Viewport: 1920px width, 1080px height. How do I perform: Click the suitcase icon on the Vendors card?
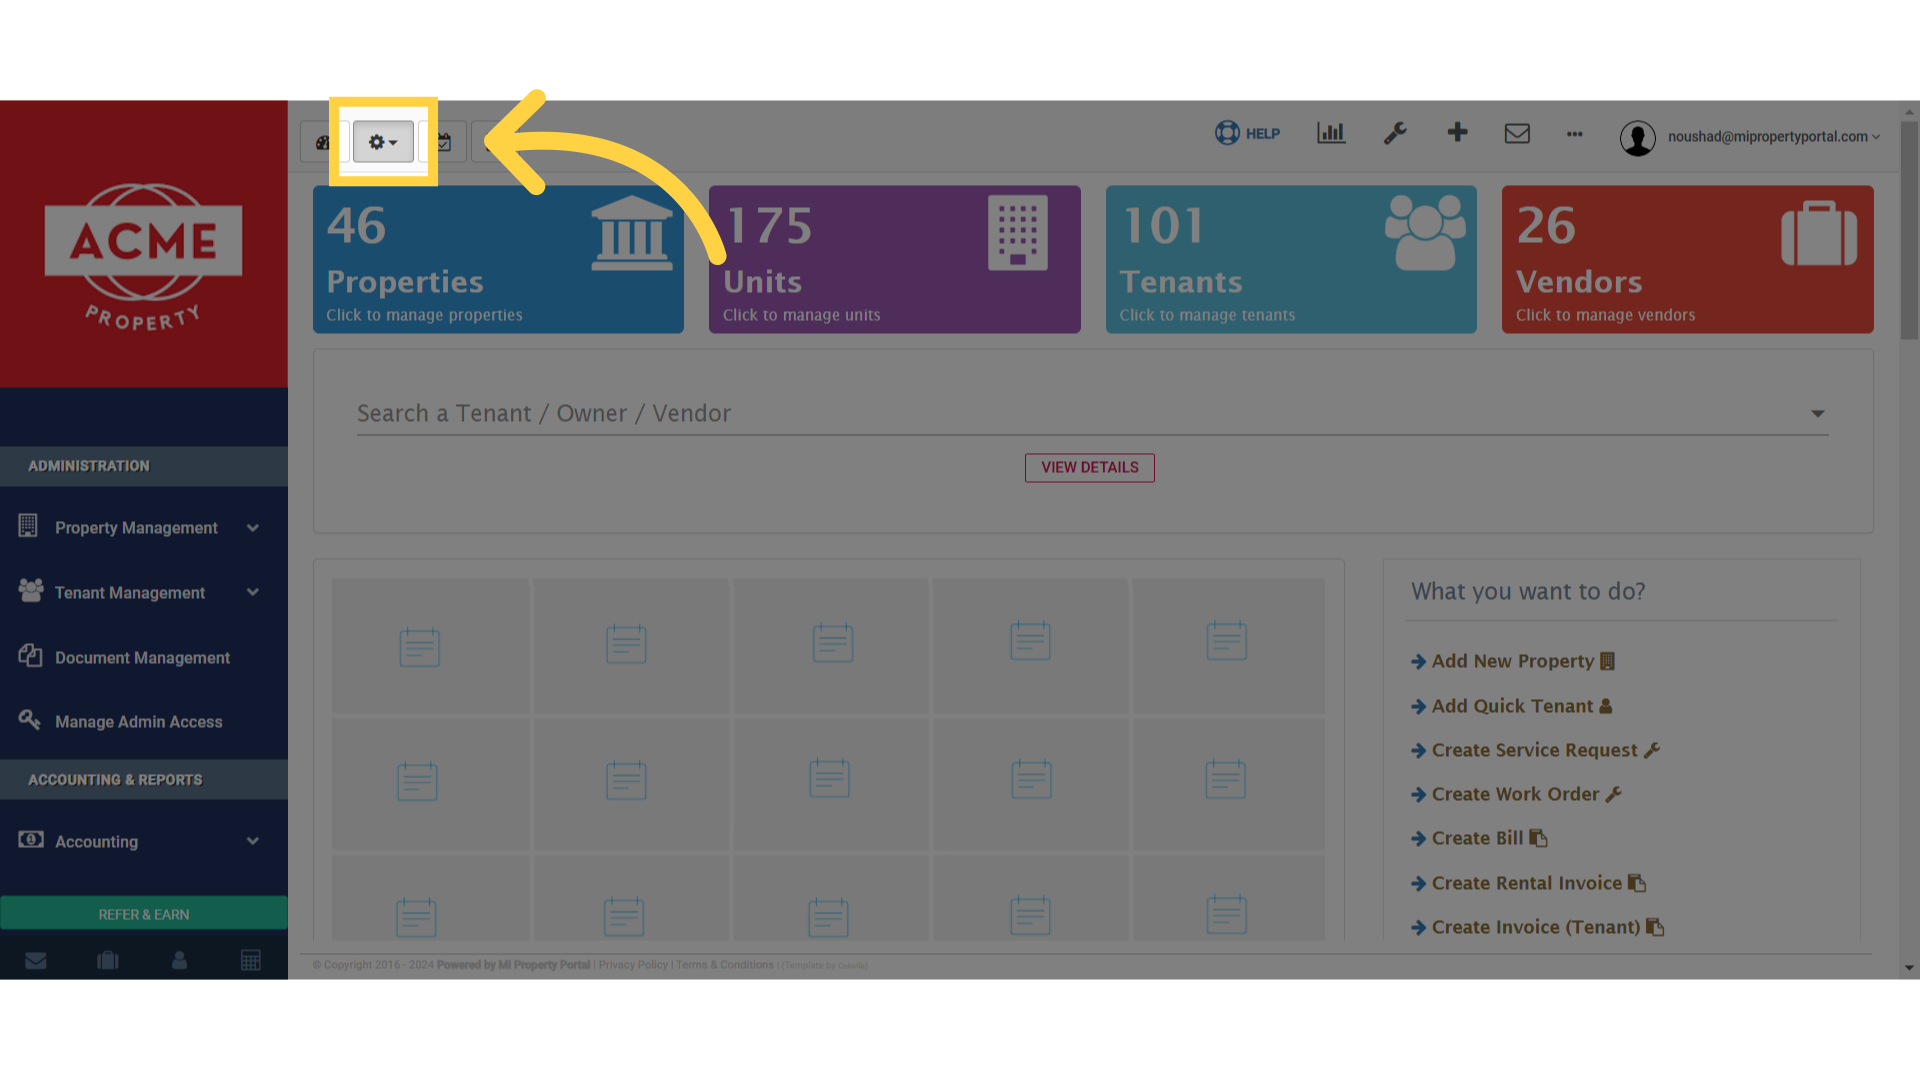[x=1819, y=234]
